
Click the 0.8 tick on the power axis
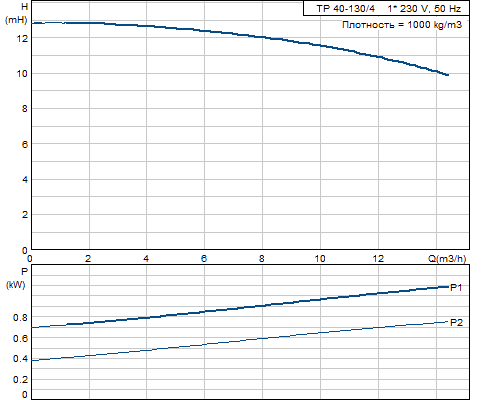pos(20,318)
